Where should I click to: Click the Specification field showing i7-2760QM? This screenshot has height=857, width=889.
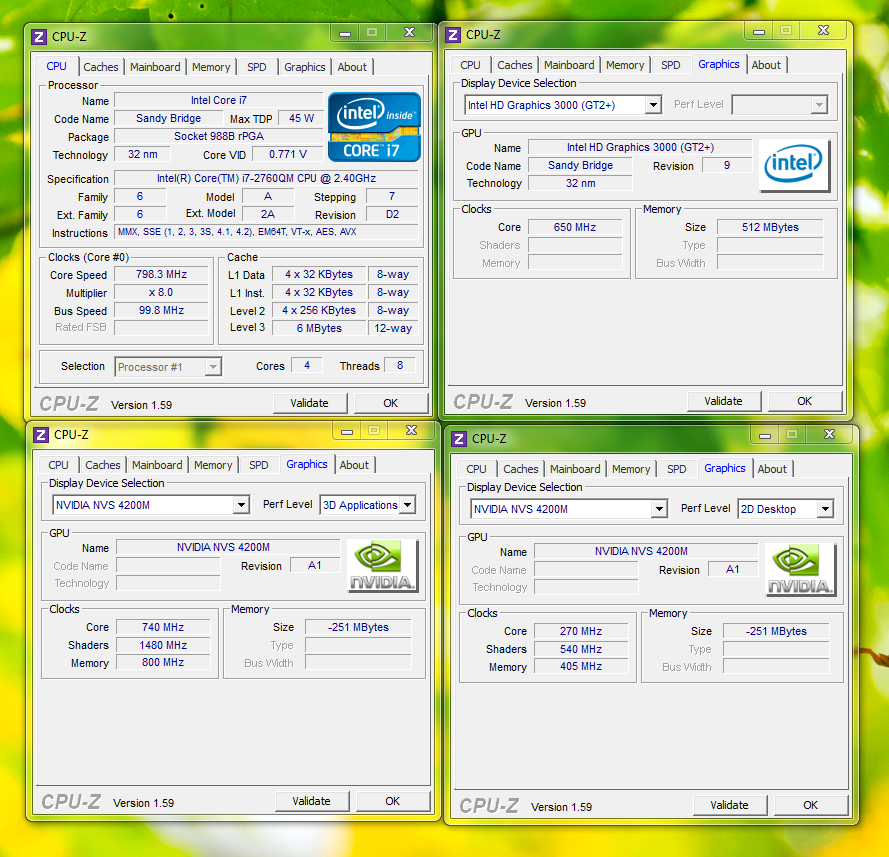pos(266,178)
